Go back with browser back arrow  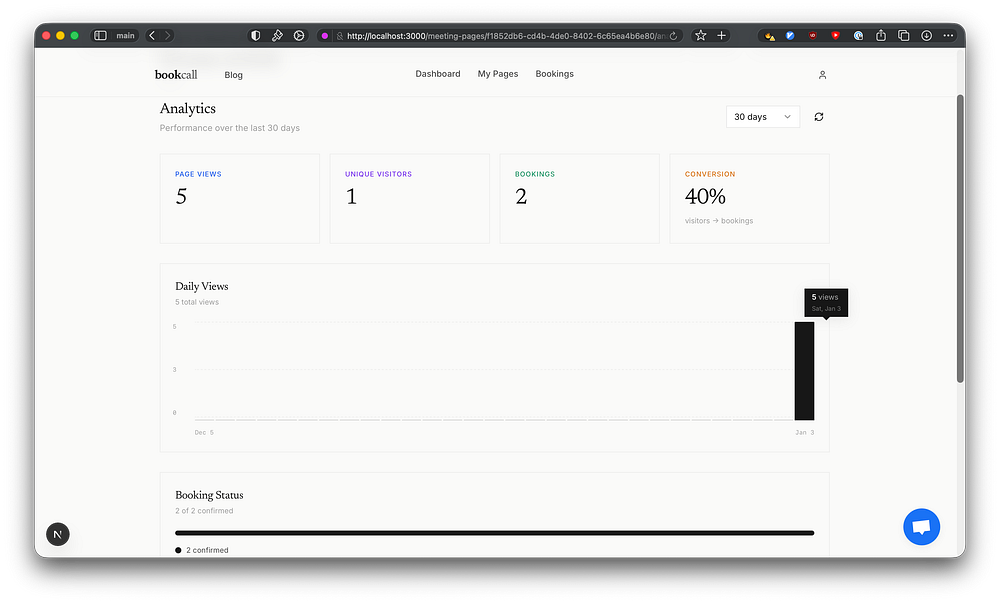click(152, 36)
